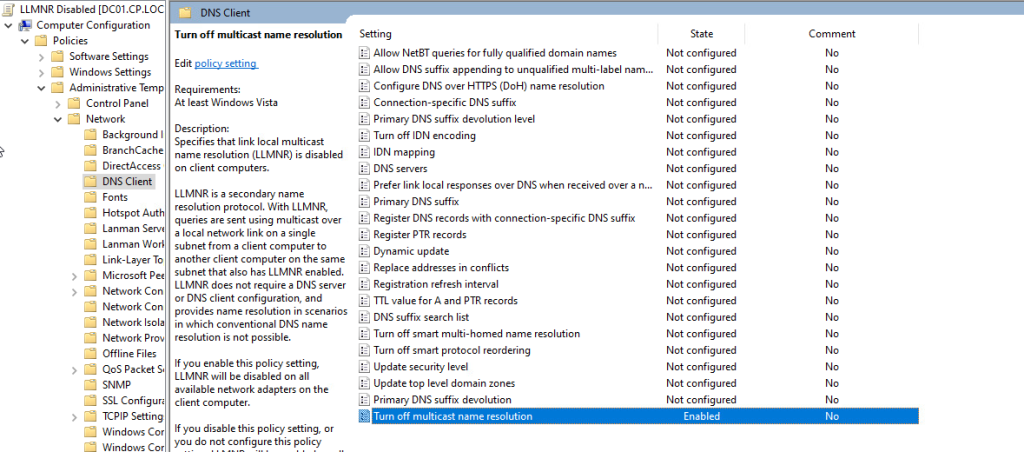Viewport: 1024px width, 452px height.
Task: Collapse the Policies tree node
Action: pyautogui.click(x=25, y=41)
